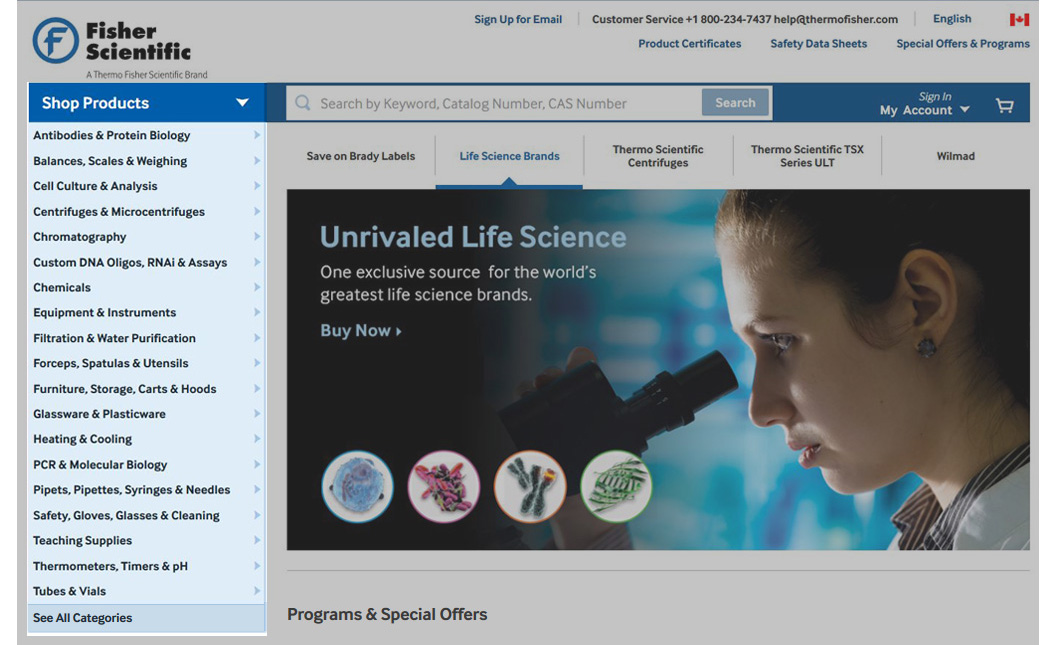1056x645 pixels.
Task: Collapse the Shop Products dropdown menu
Action: point(242,103)
